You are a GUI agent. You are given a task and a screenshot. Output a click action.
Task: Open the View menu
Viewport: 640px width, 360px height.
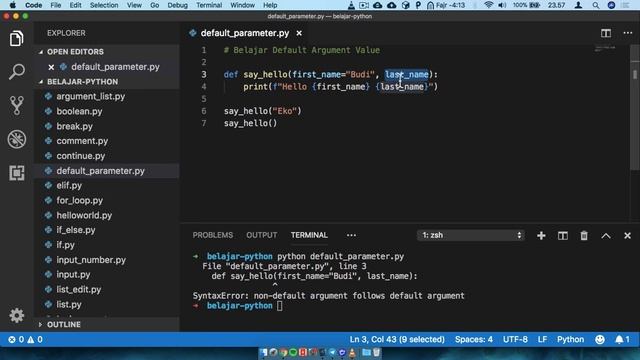point(134,5)
